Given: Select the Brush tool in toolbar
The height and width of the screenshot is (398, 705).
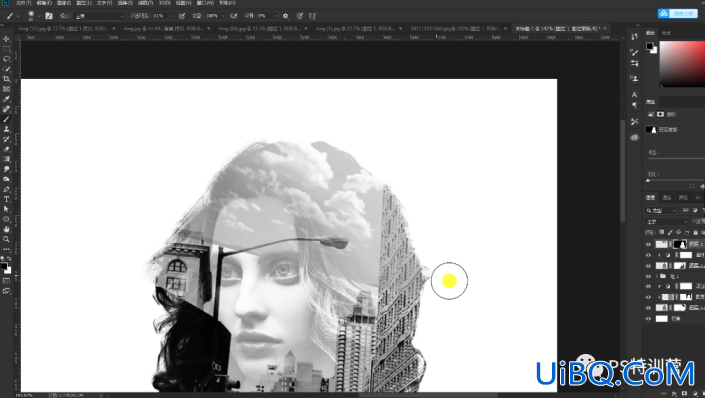Looking at the screenshot, I should click(x=6, y=119).
